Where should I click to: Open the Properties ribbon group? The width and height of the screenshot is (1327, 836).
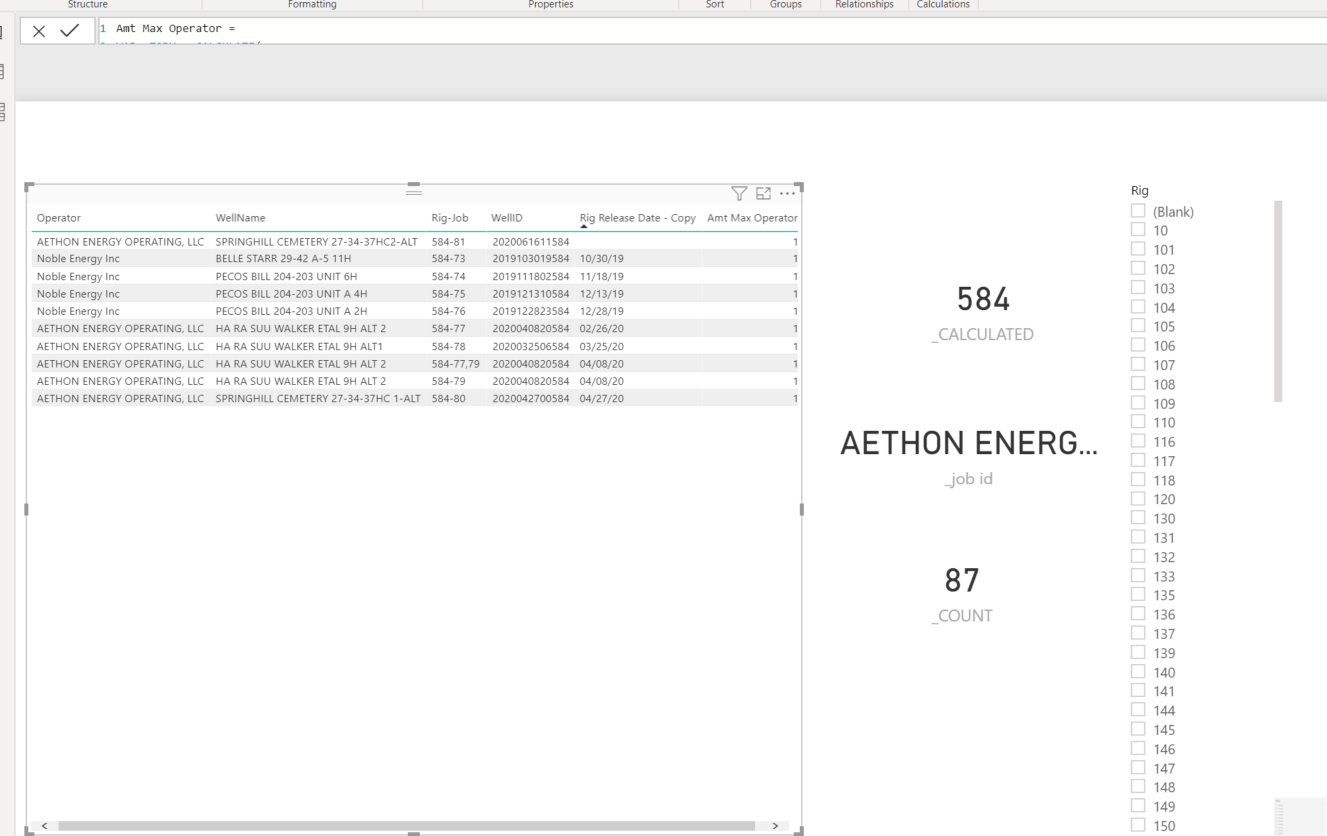pyautogui.click(x=551, y=5)
